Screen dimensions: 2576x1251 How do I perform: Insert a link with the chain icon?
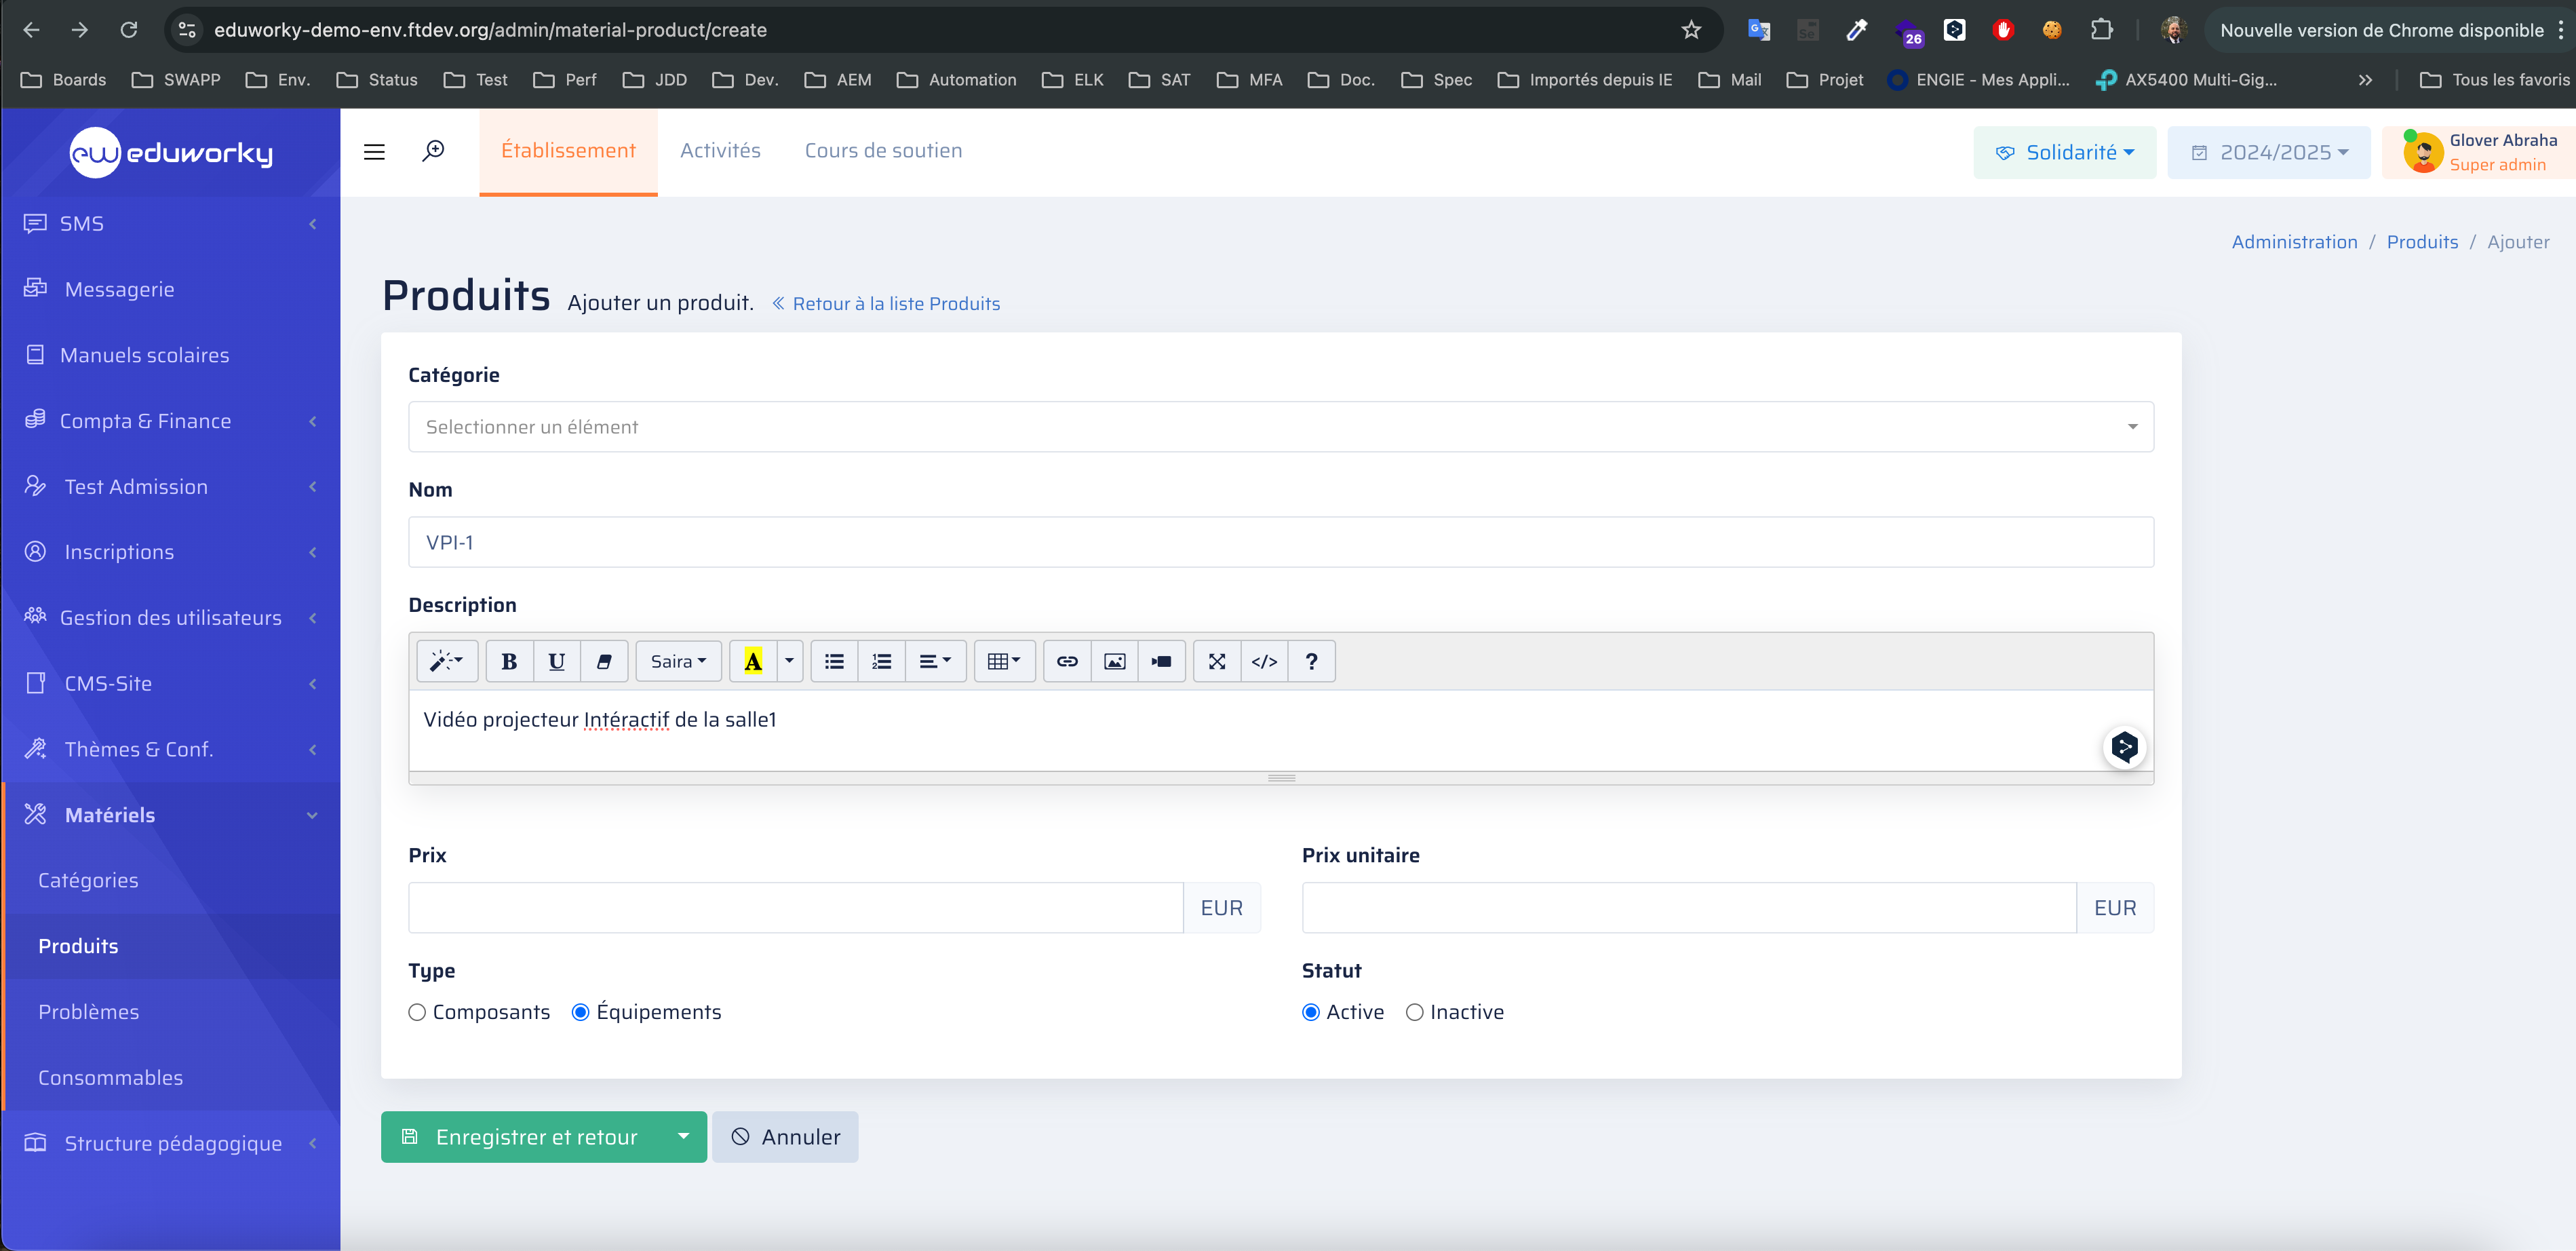(1067, 661)
